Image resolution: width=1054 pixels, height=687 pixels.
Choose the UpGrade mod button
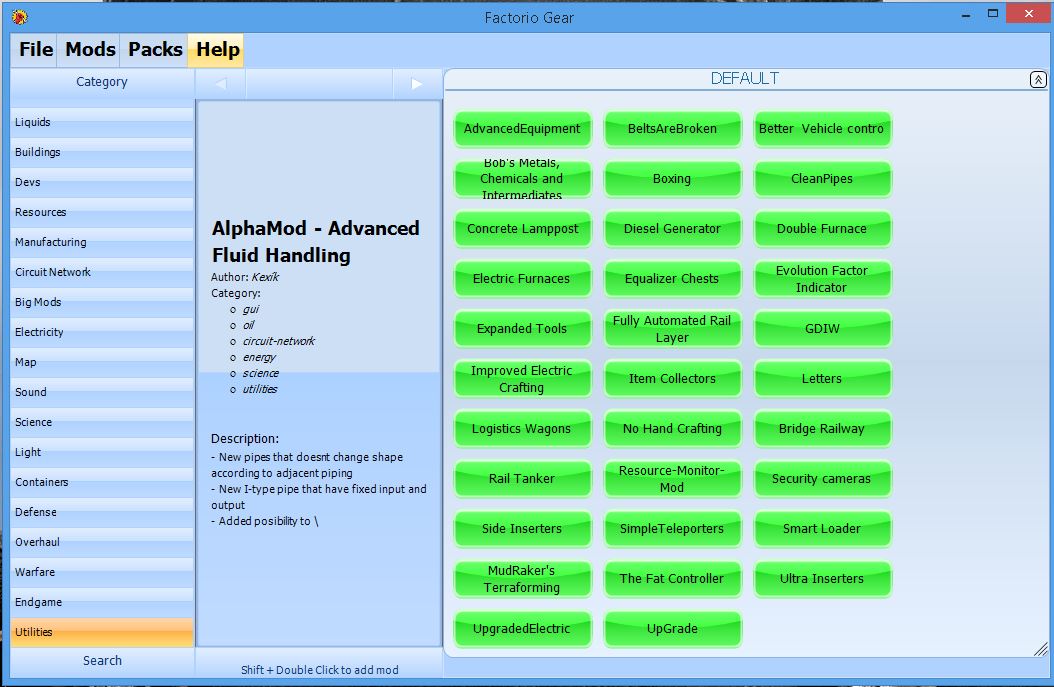coord(672,629)
